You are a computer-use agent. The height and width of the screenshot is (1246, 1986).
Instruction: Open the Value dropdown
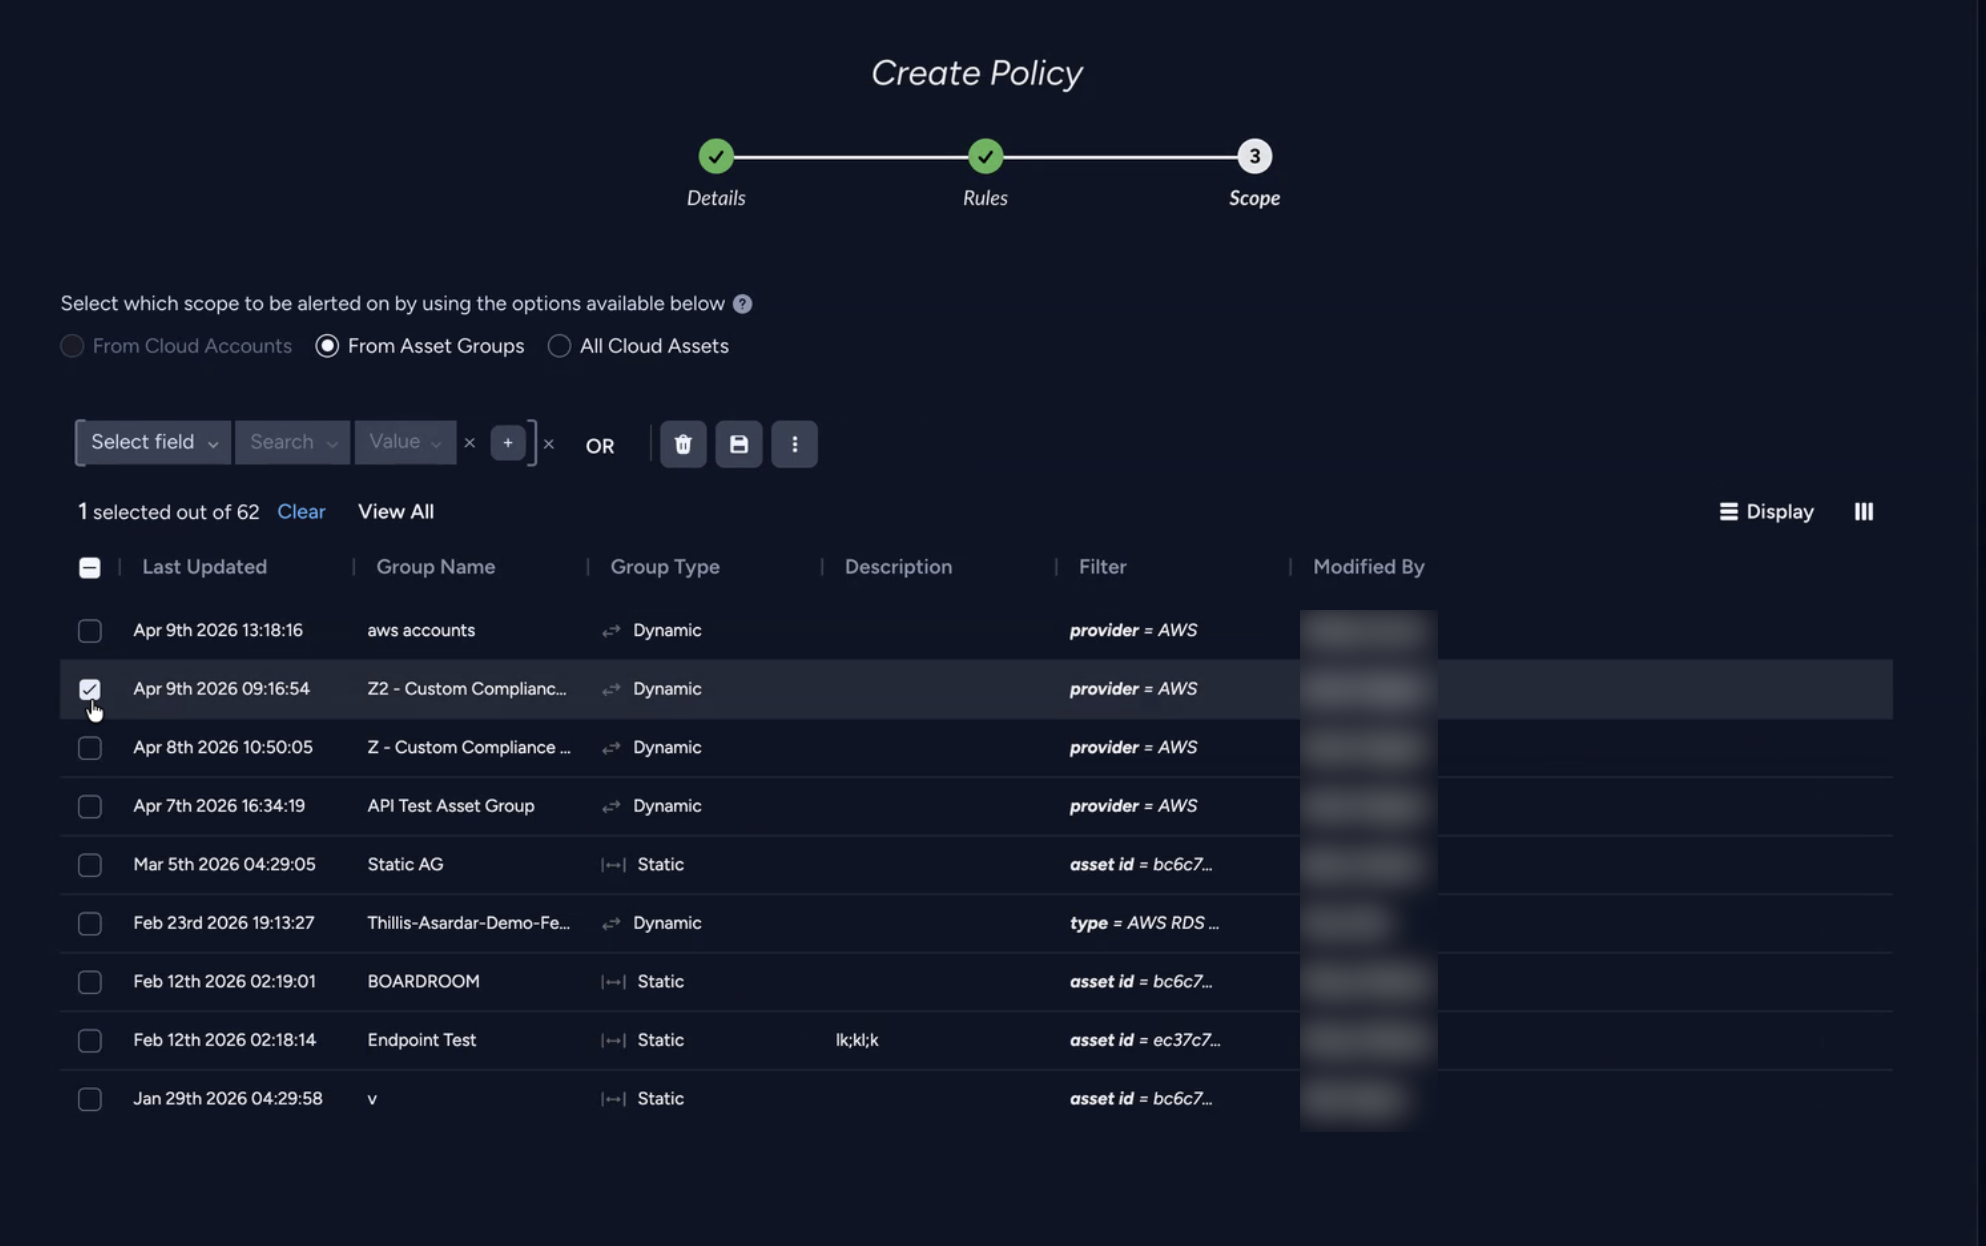405,442
